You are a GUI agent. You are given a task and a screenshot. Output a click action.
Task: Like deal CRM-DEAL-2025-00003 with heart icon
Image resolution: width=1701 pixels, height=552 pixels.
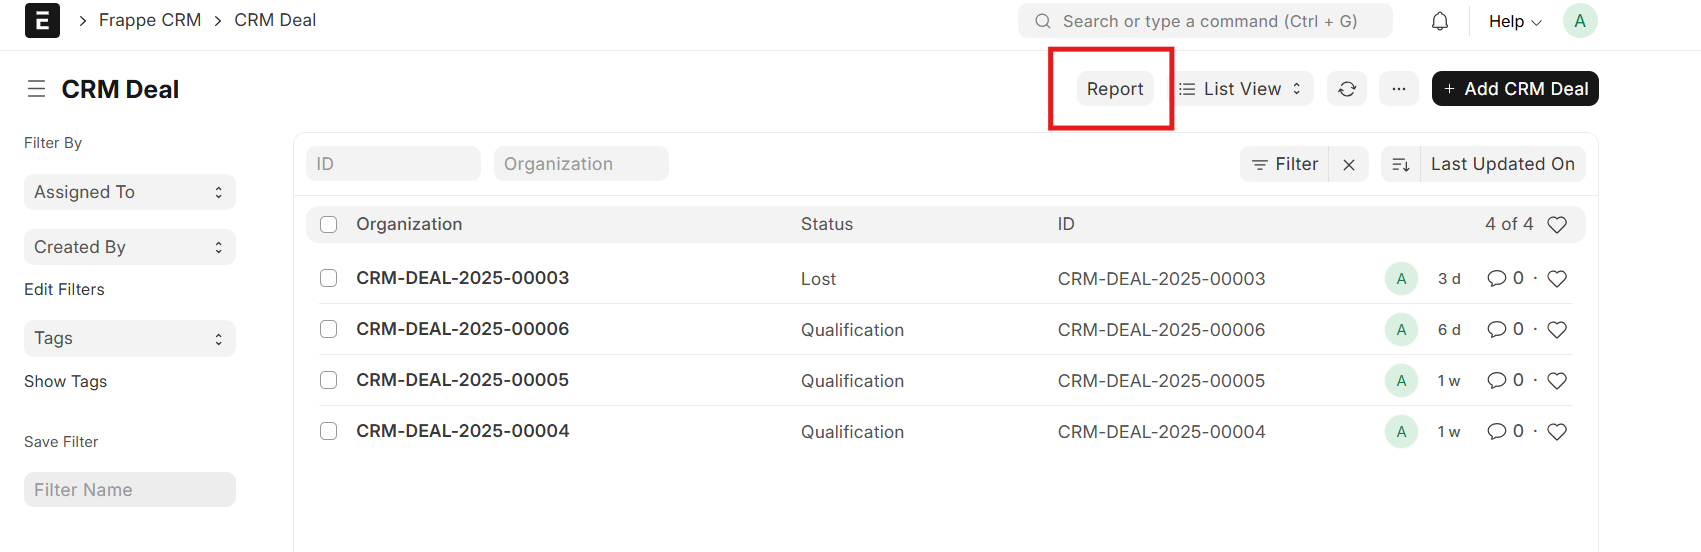click(1557, 279)
